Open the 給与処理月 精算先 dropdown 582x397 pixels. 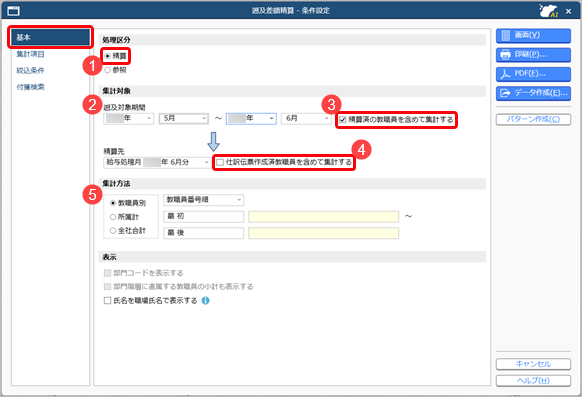157,162
